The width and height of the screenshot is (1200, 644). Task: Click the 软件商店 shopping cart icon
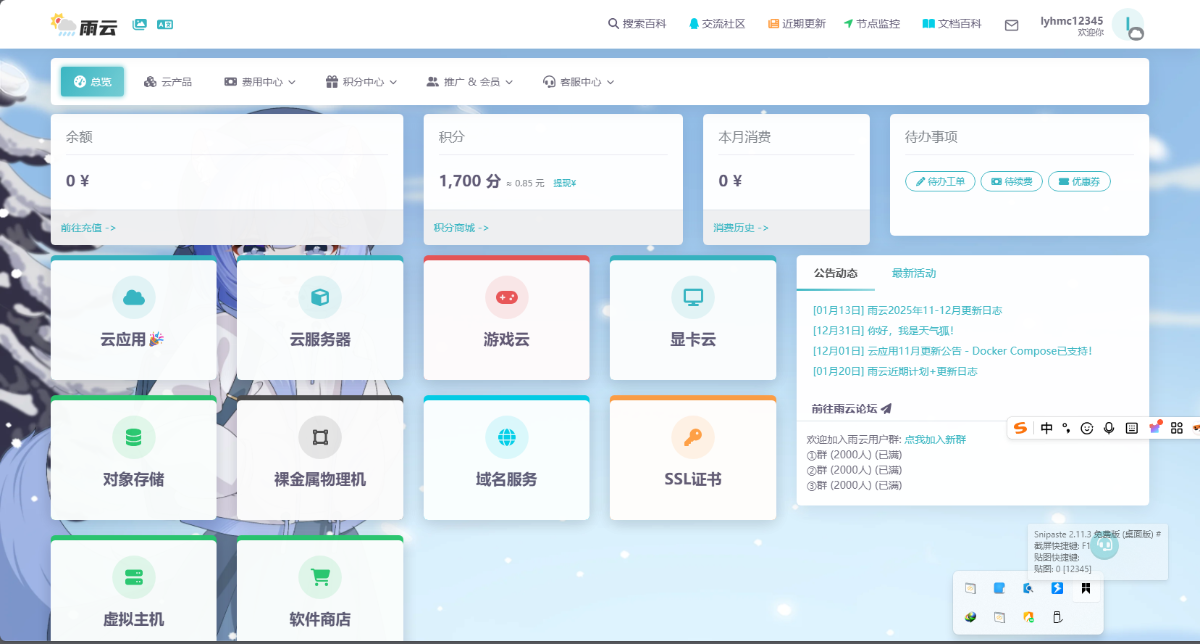pos(320,577)
